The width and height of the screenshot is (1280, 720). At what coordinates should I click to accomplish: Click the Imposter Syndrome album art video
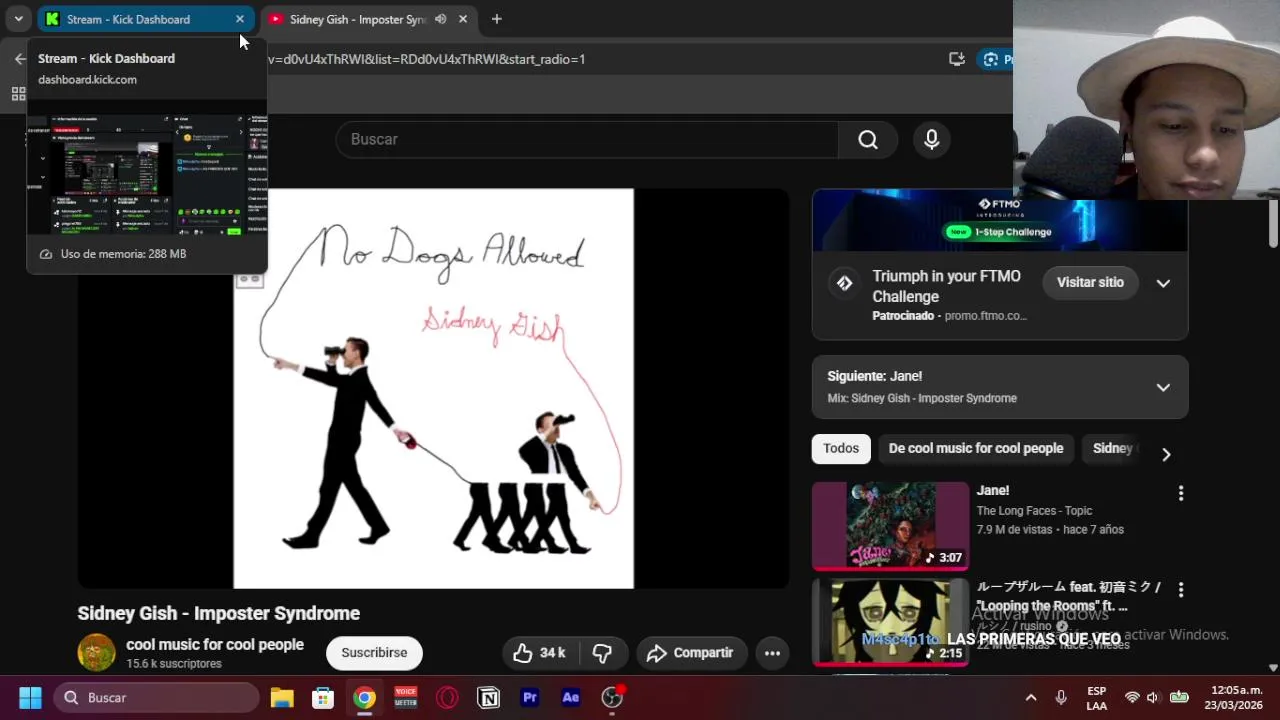(x=433, y=389)
